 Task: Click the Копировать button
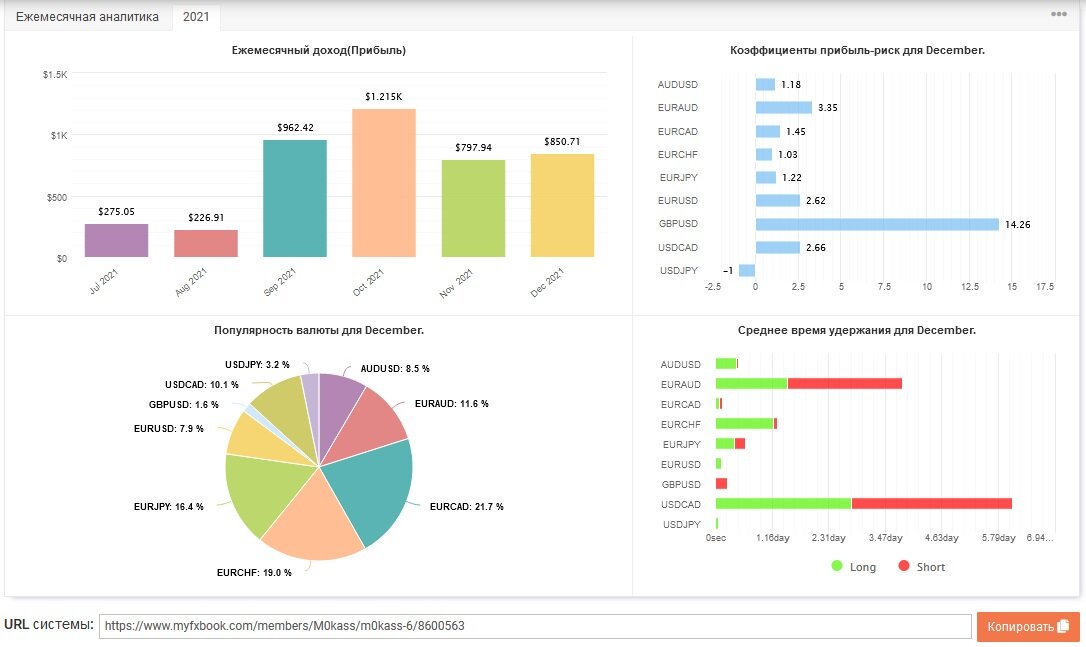click(1028, 626)
